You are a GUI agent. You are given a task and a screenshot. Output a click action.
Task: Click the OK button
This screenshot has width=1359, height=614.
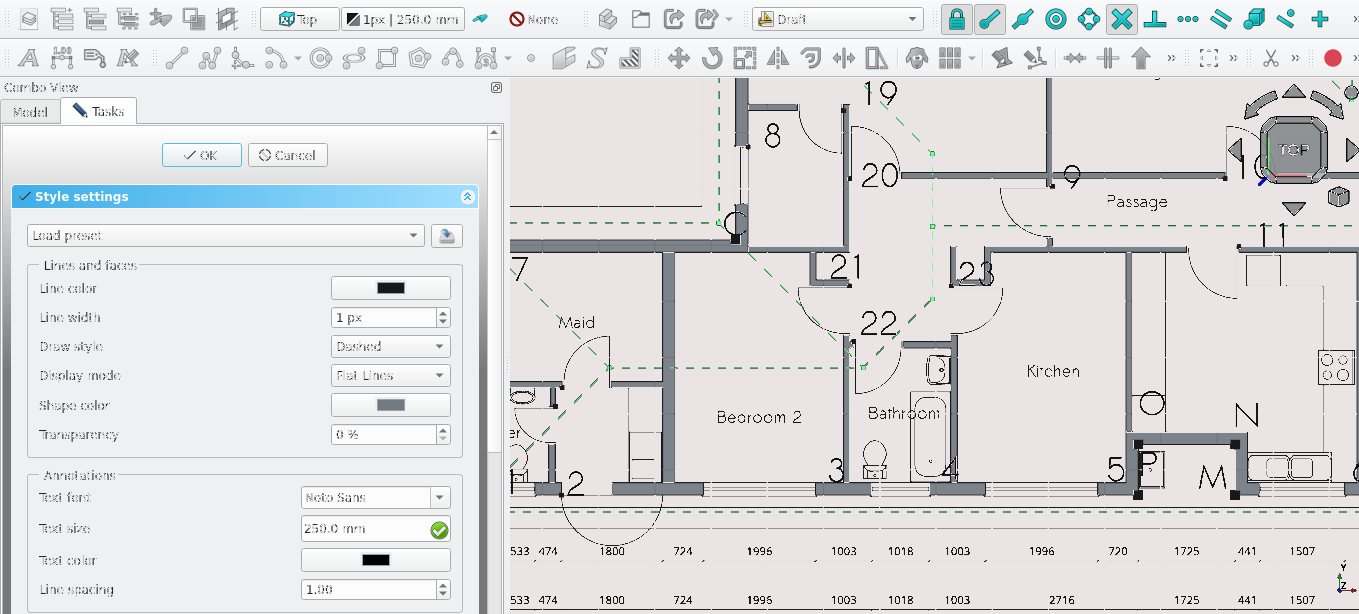click(x=201, y=155)
